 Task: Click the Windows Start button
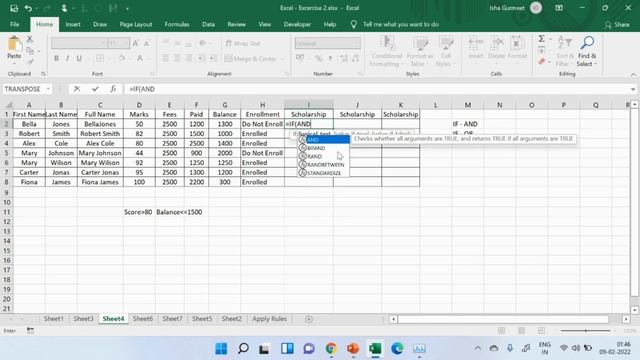(221, 349)
